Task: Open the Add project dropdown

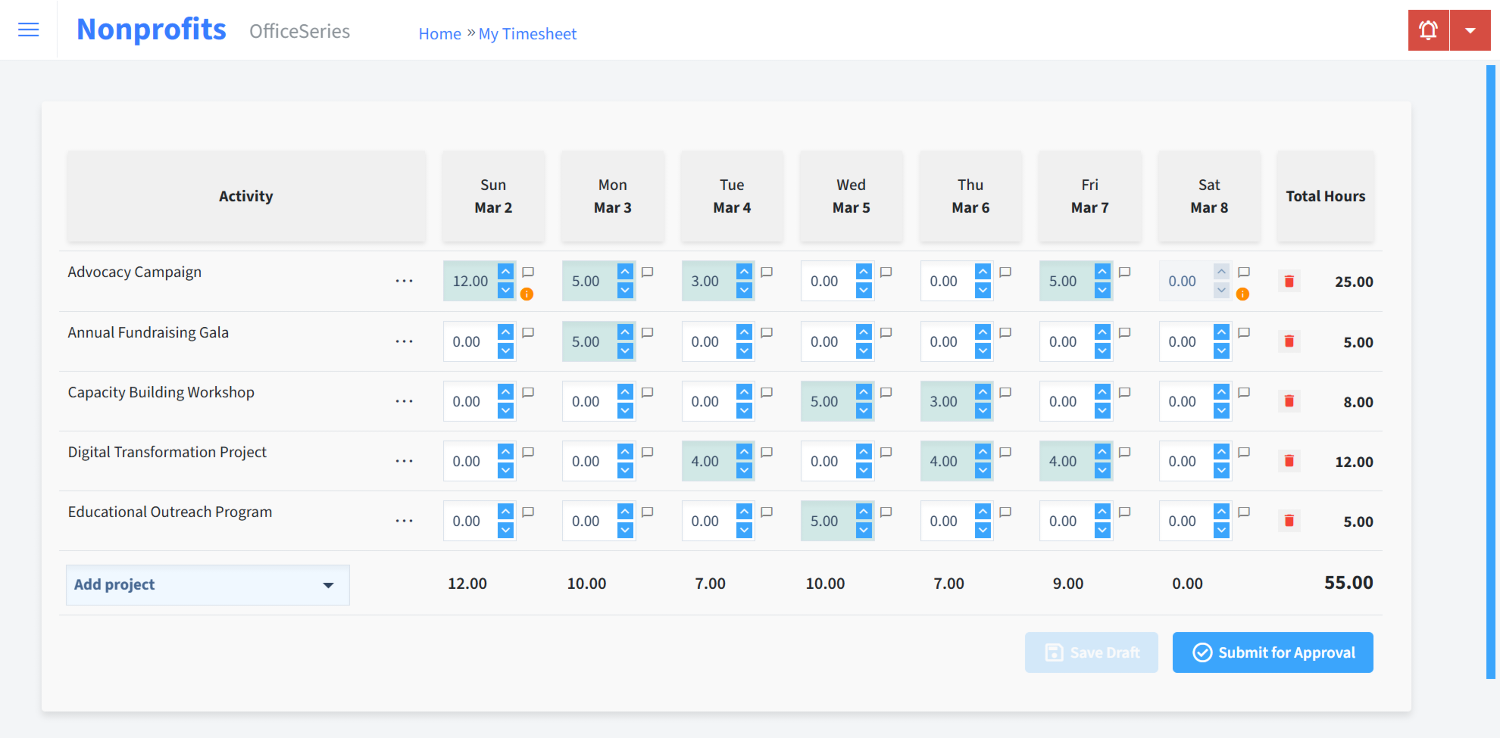Action: click(x=207, y=585)
